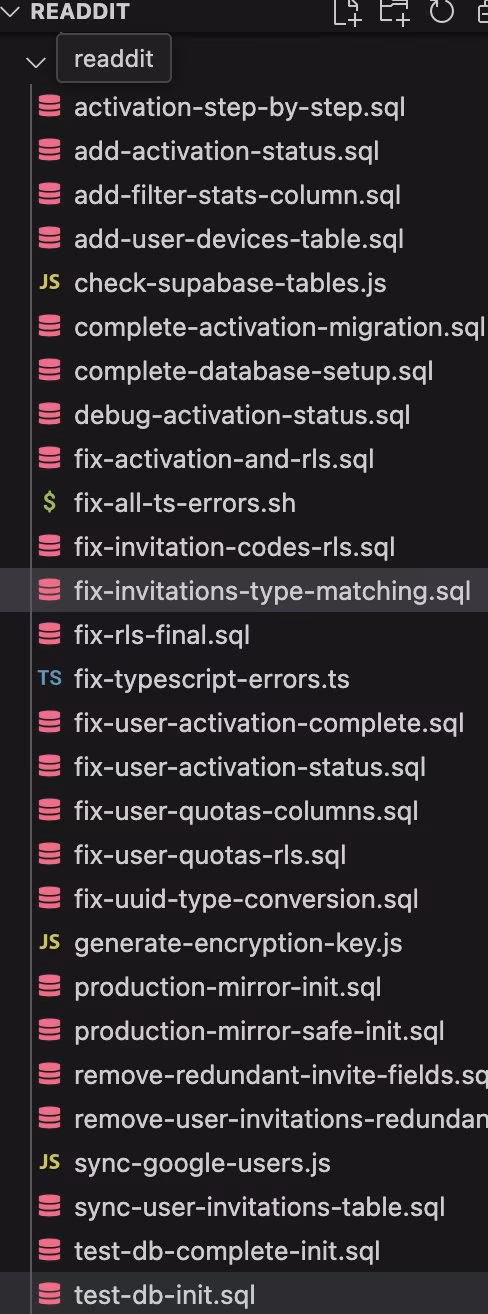Open production-mirror-init.sql
This screenshot has height=1314, width=488.
pyautogui.click(x=227, y=987)
